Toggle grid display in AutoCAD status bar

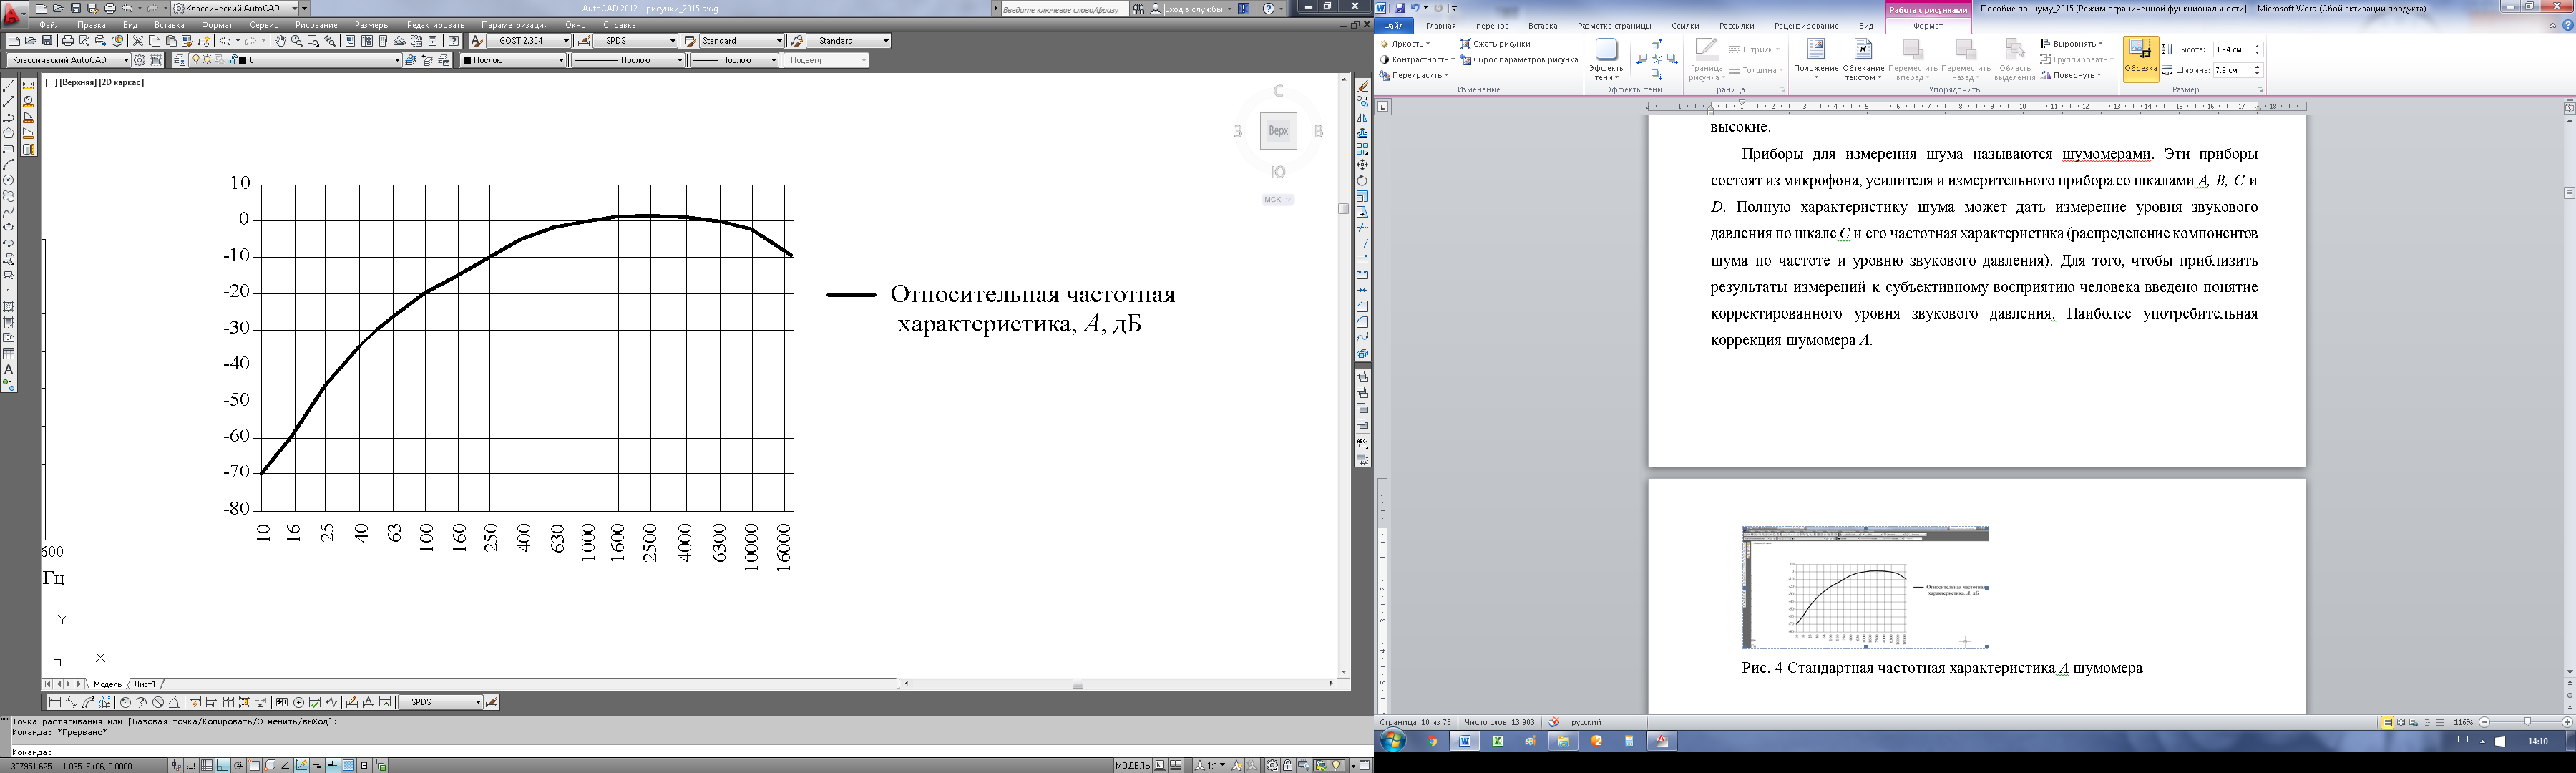[207, 766]
